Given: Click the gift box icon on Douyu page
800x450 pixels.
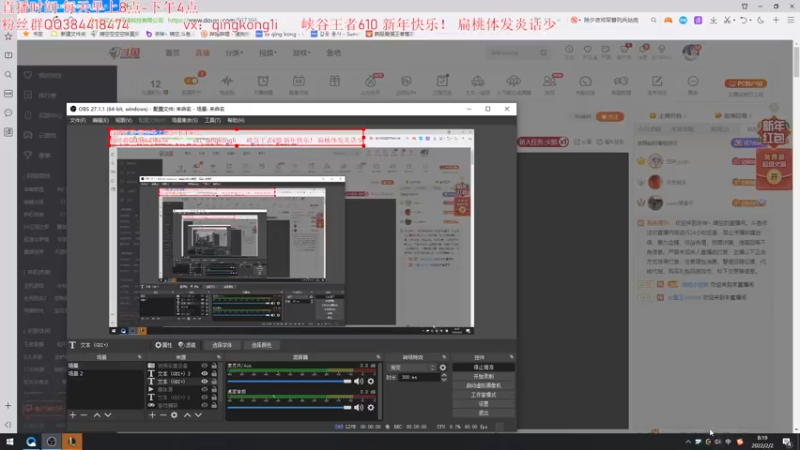Looking at the screenshot, I should 335,82.
